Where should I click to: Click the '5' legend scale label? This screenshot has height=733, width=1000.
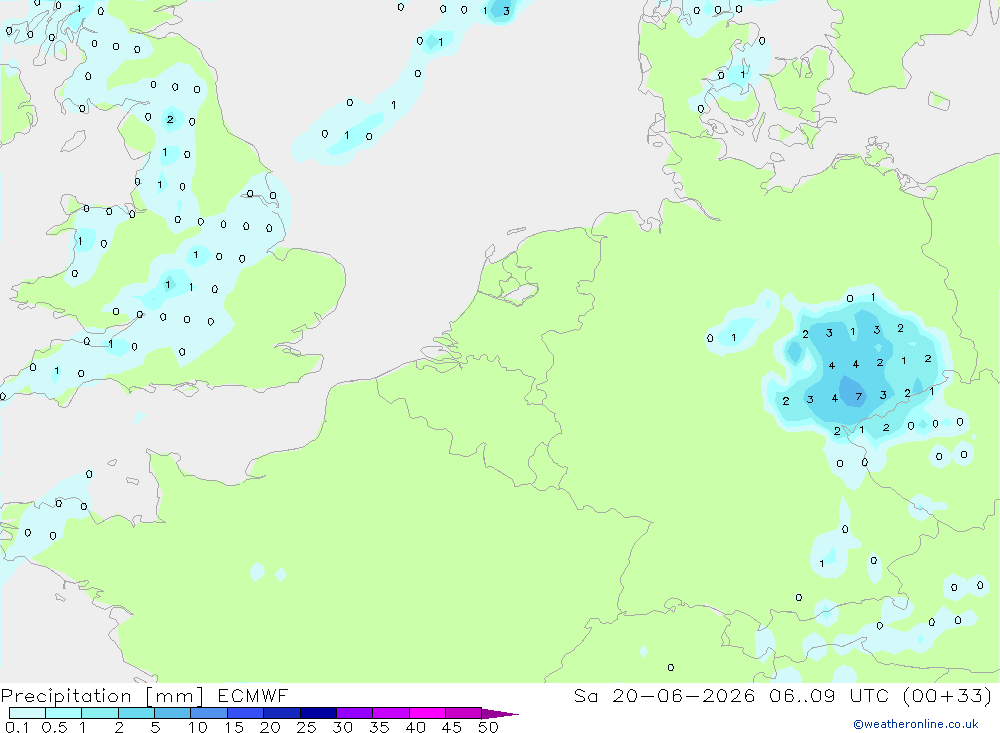[155, 727]
